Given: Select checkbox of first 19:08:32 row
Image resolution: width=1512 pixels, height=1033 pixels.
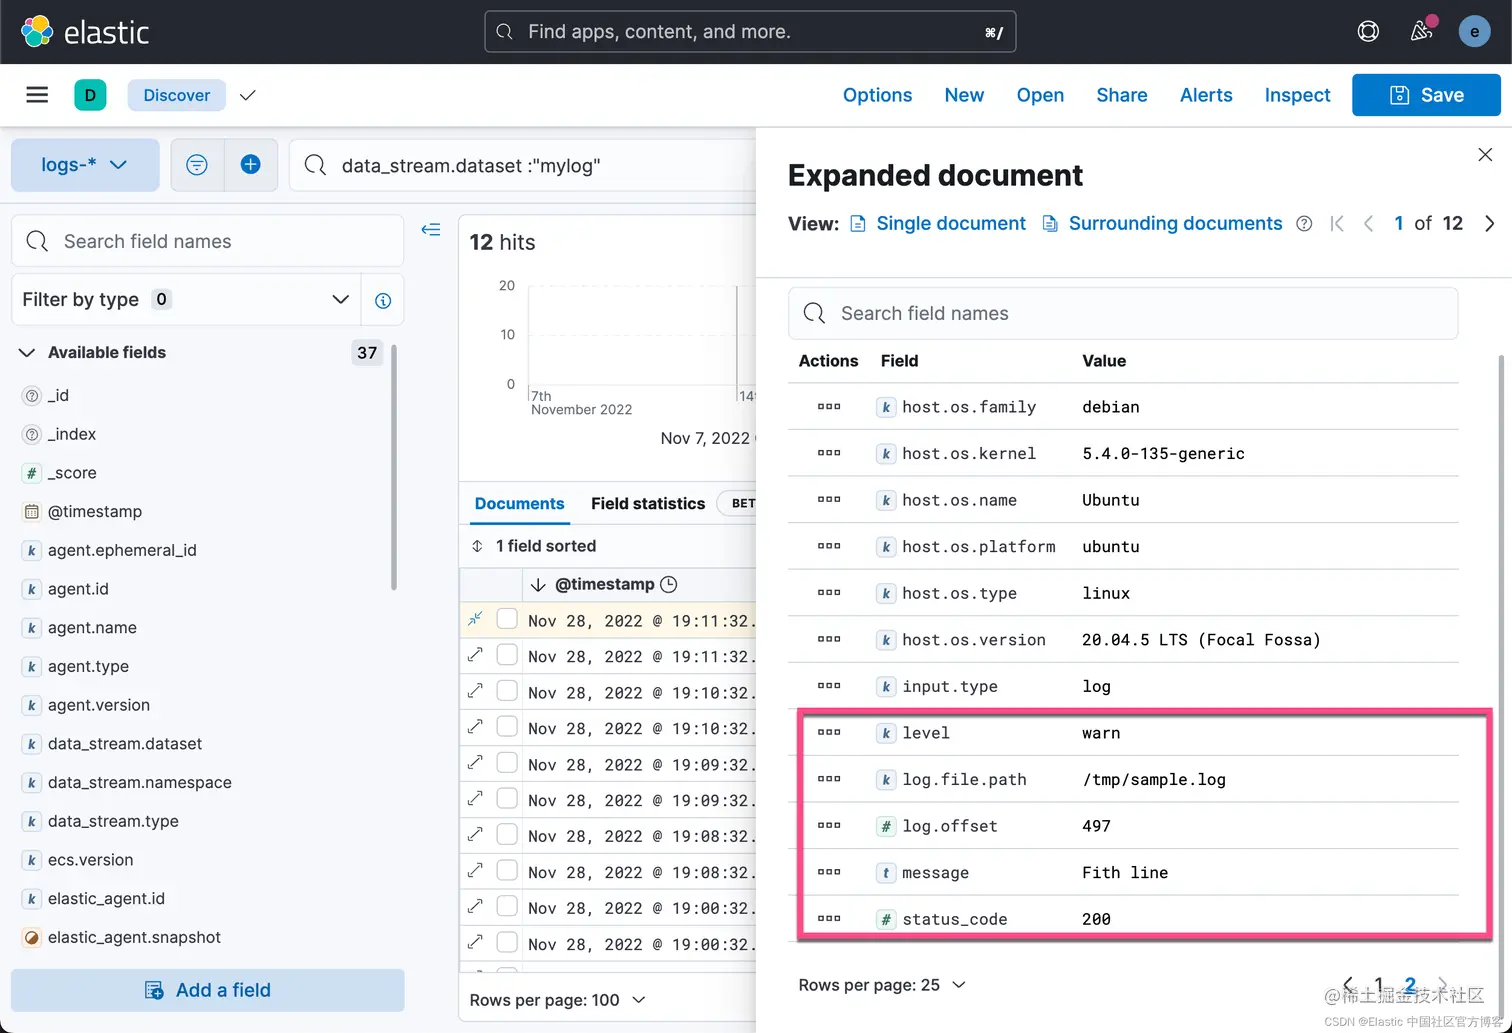Looking at the screenshot, I should [507, 835].
